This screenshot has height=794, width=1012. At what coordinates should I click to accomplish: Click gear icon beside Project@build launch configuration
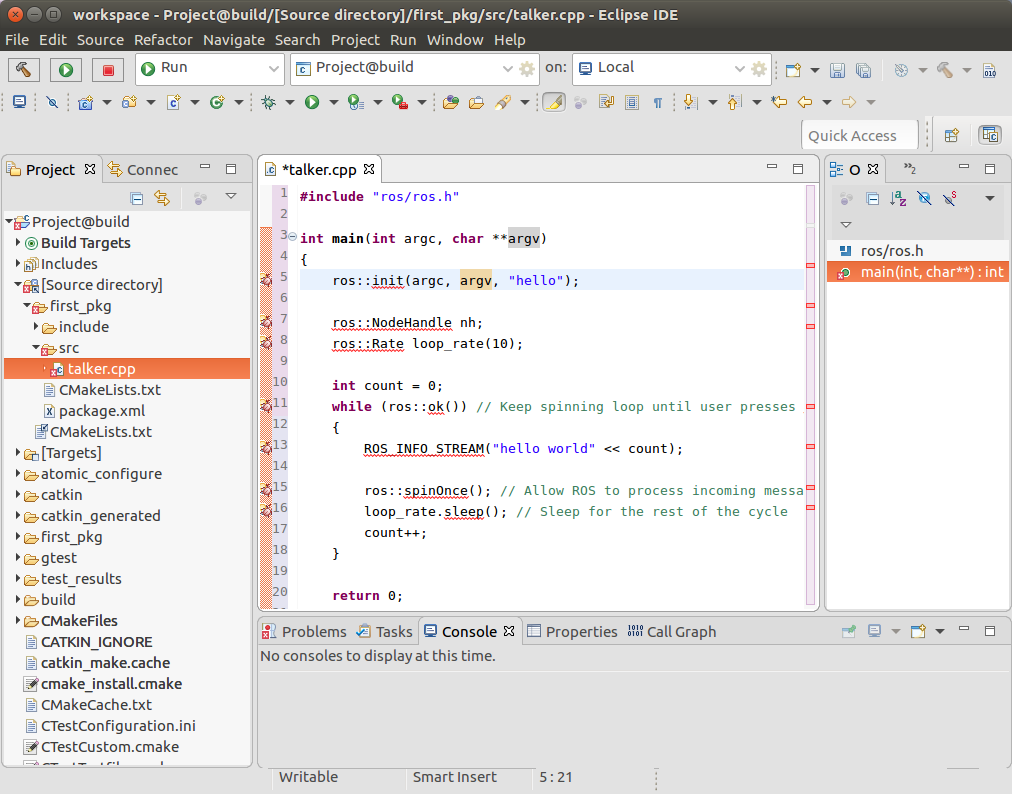click(x=527, y=69)
